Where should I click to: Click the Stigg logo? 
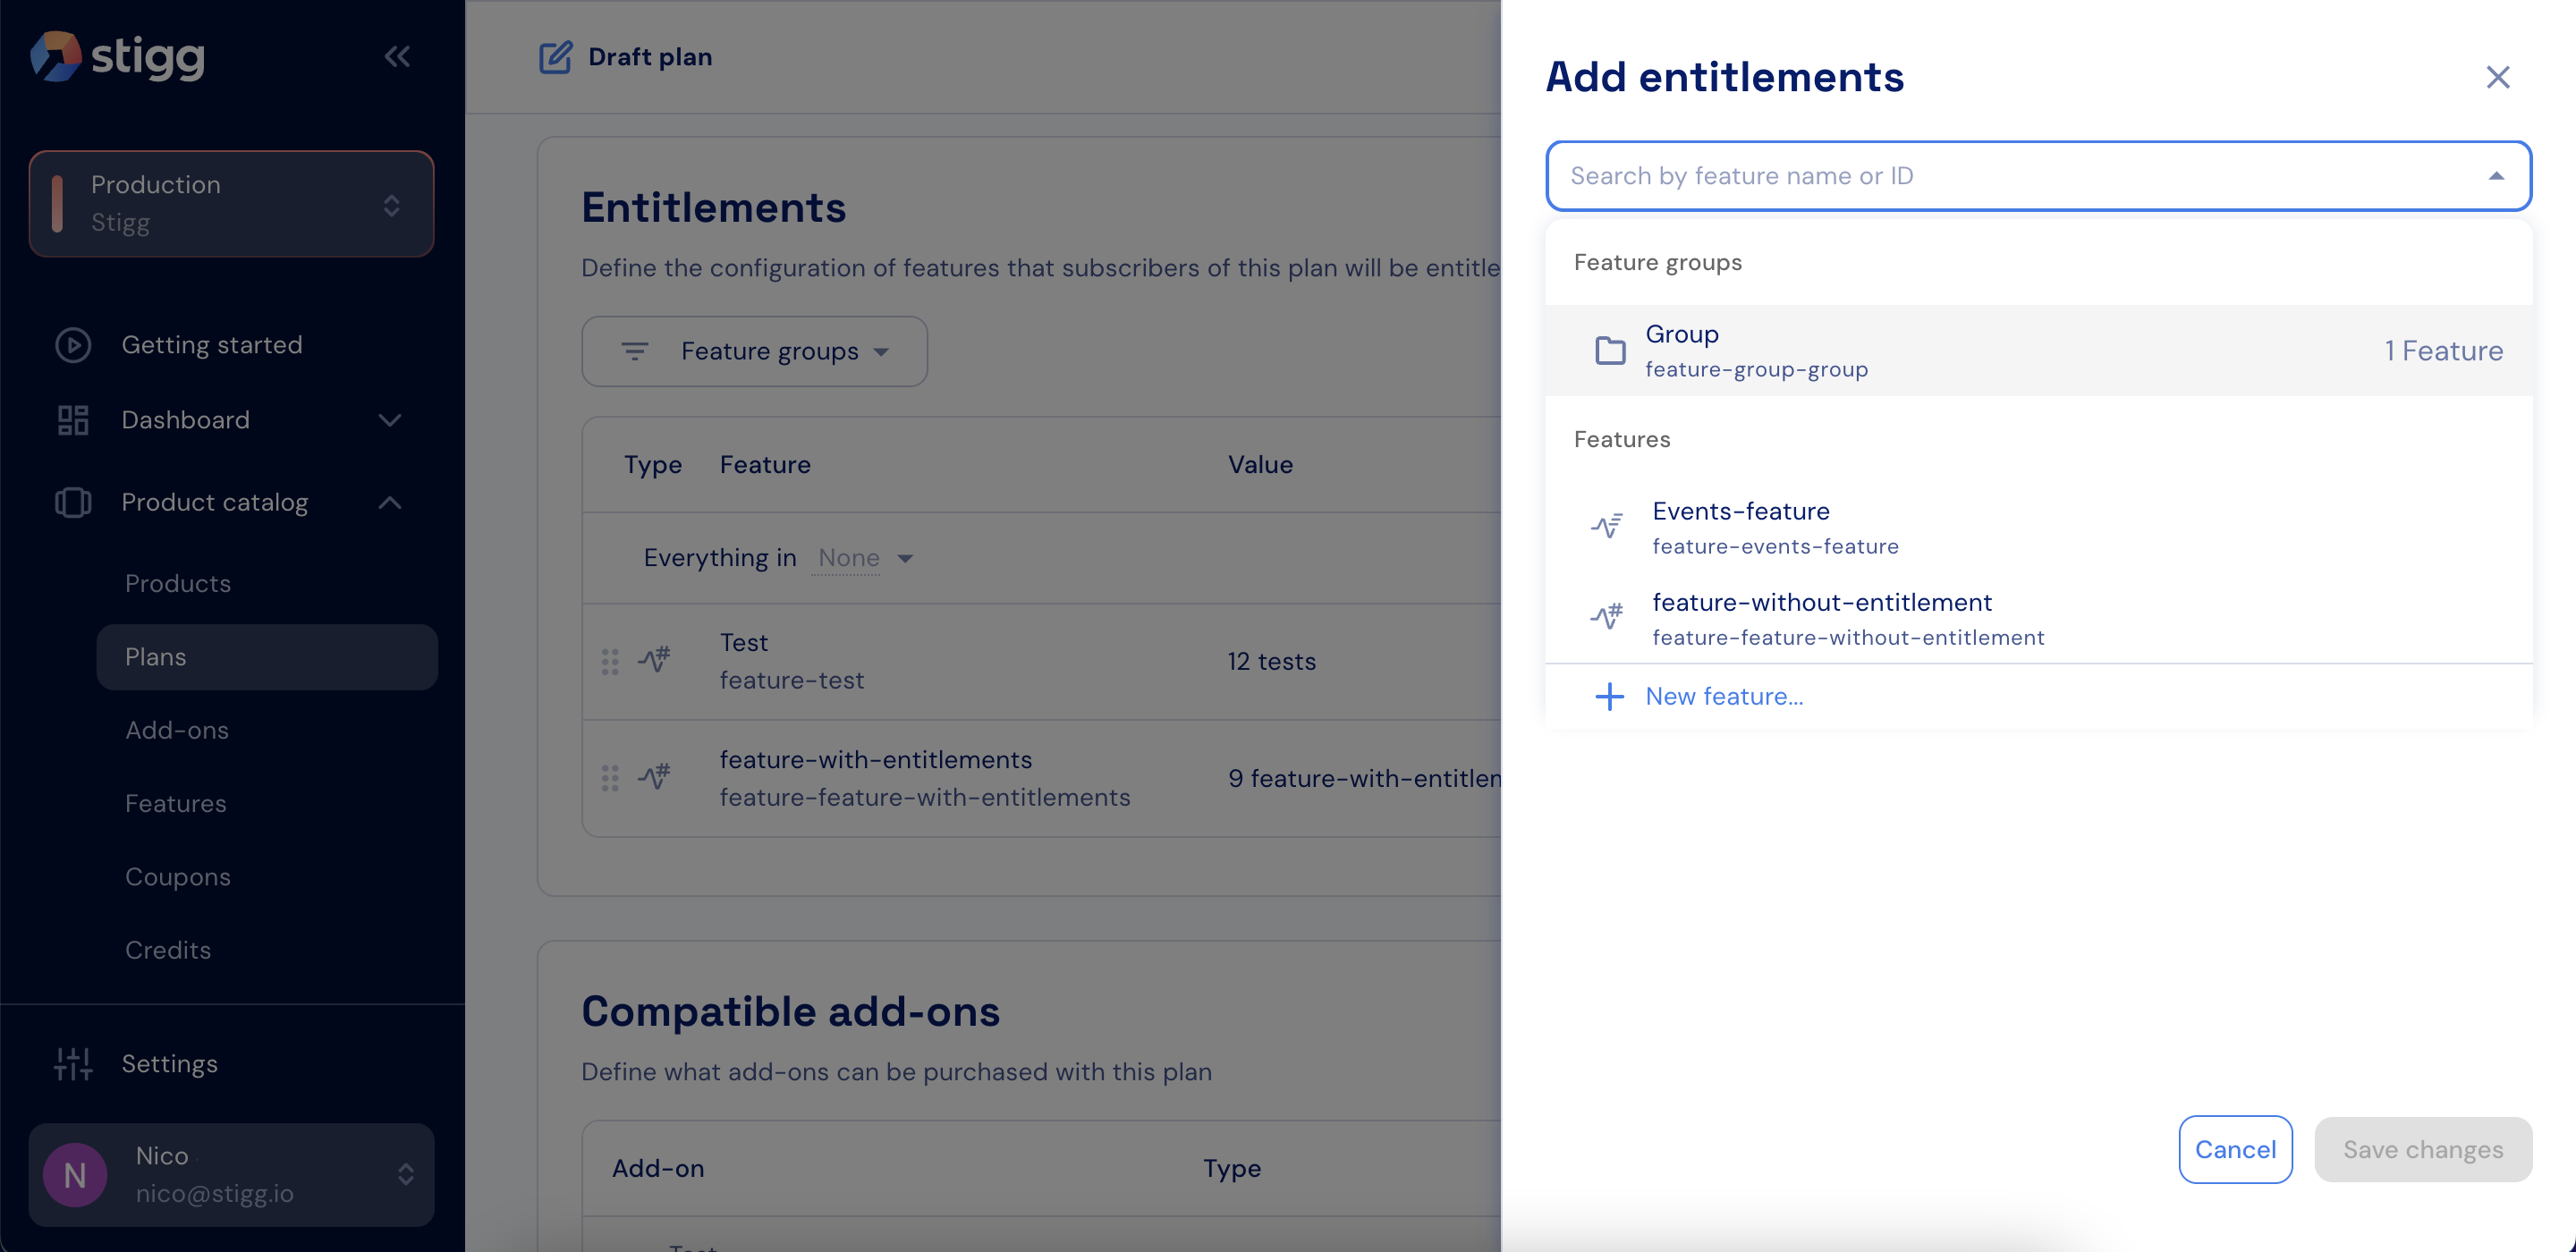coord(118,56)
